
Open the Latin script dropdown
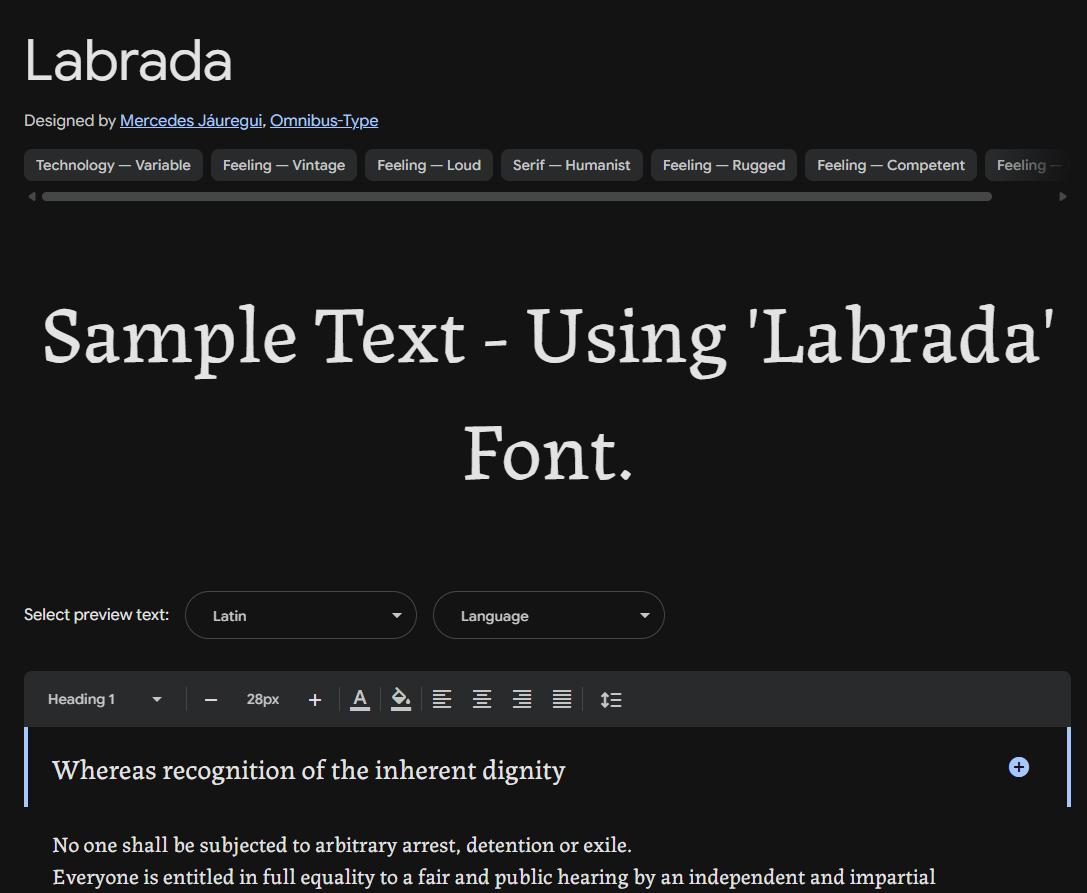(x=301, y=615)
